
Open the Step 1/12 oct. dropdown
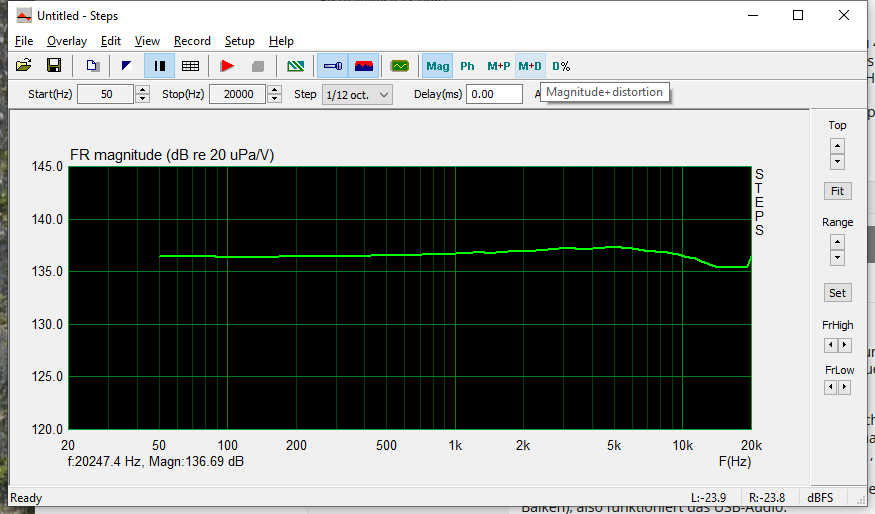click(357, 94)
